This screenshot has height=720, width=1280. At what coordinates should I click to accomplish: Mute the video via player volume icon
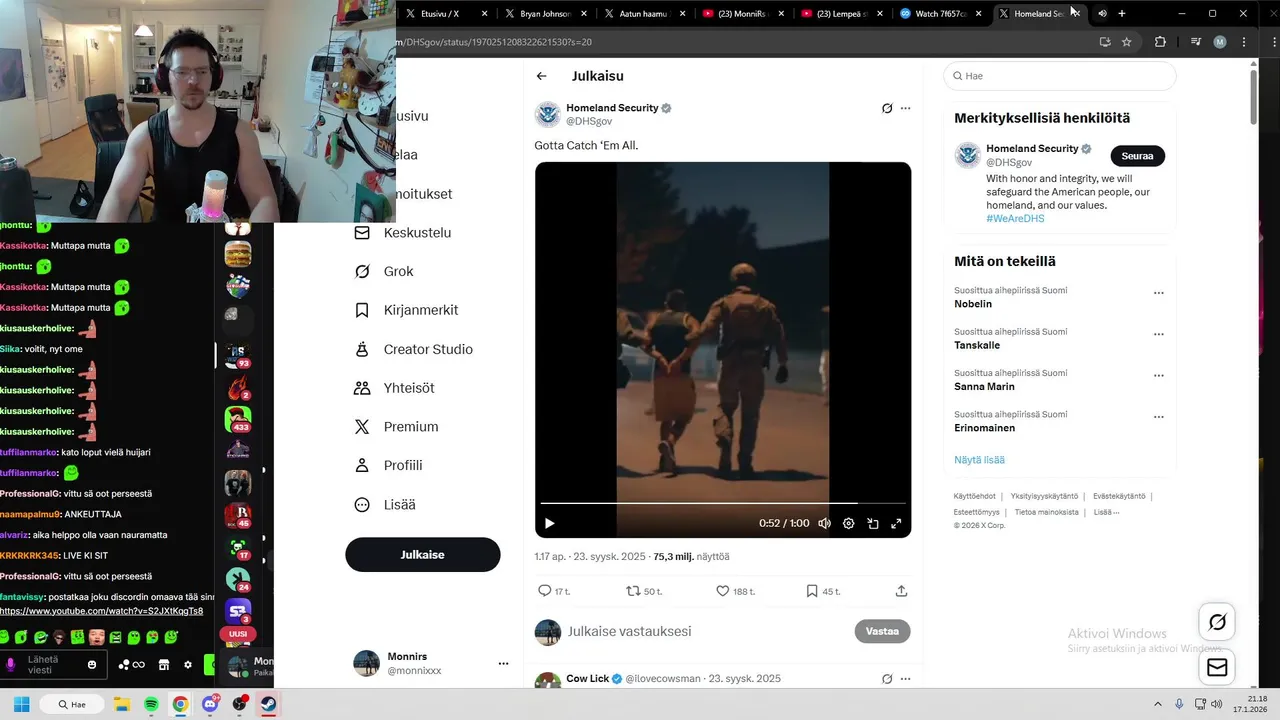click(x=824, y=523)
